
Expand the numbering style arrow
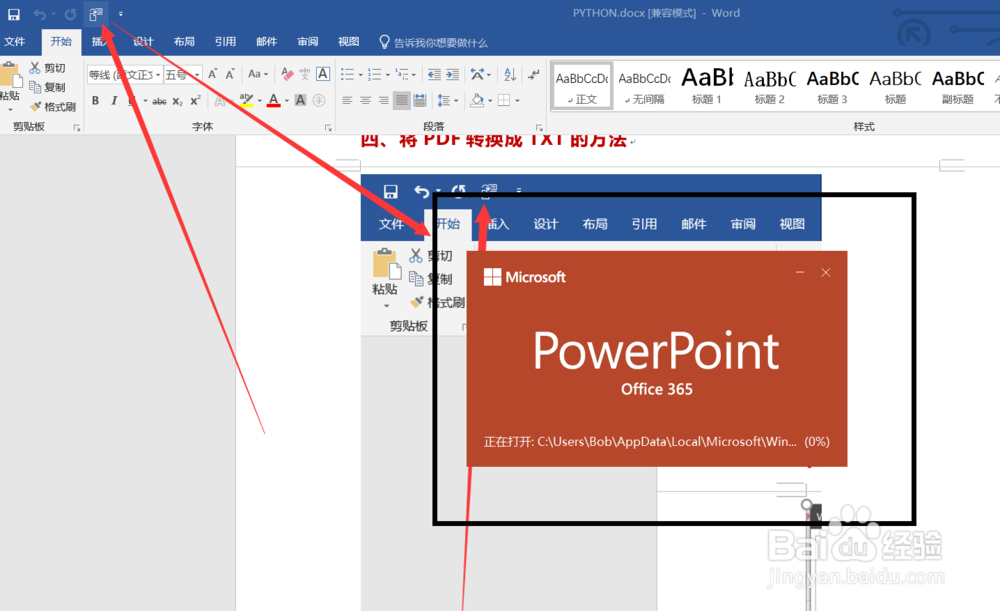388,75
